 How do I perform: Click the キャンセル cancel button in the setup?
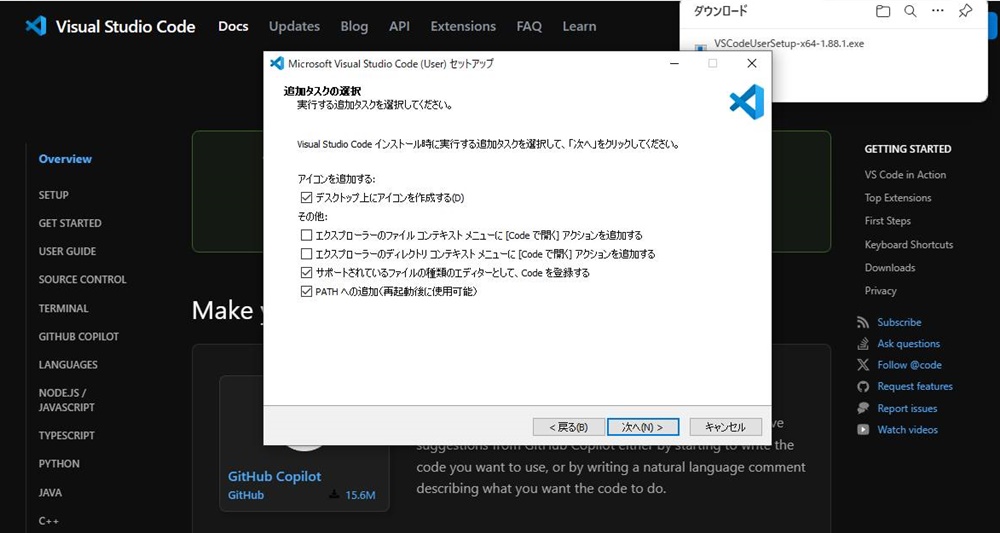point(726,427)
